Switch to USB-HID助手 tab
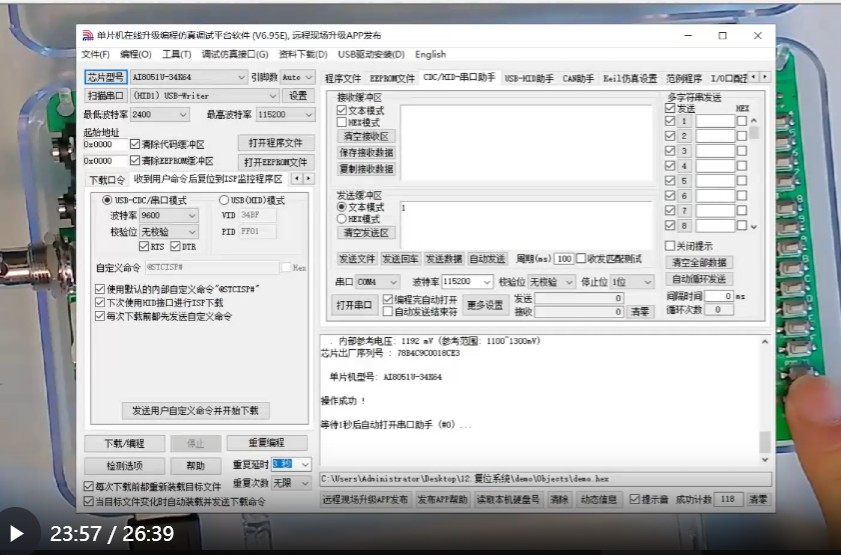 tap(529, 79)
